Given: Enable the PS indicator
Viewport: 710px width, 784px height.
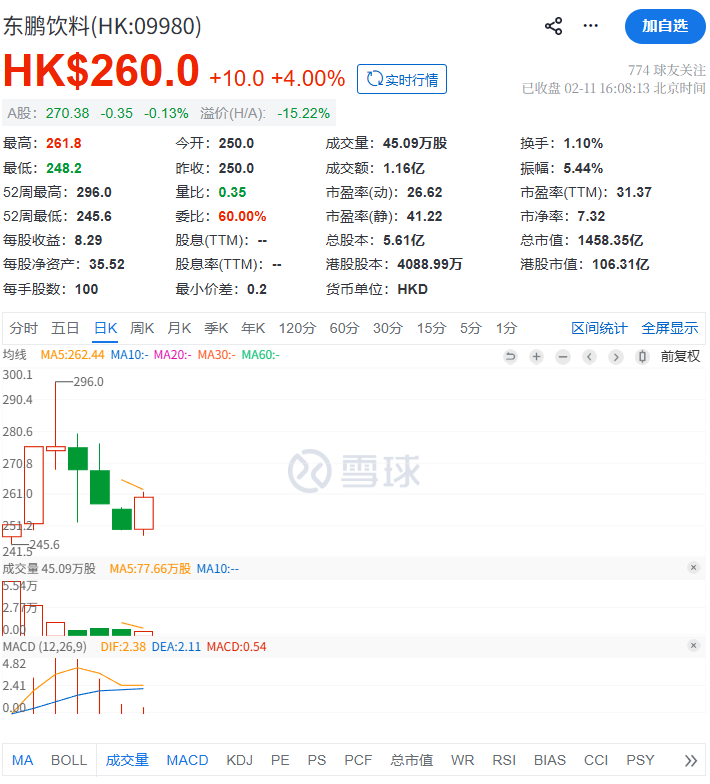Looking at the screenshot, I should coord(316,760).
